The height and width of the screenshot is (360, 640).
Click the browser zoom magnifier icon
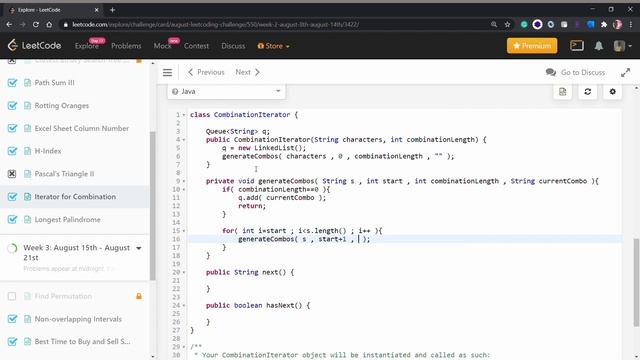(x=494, y=24)
